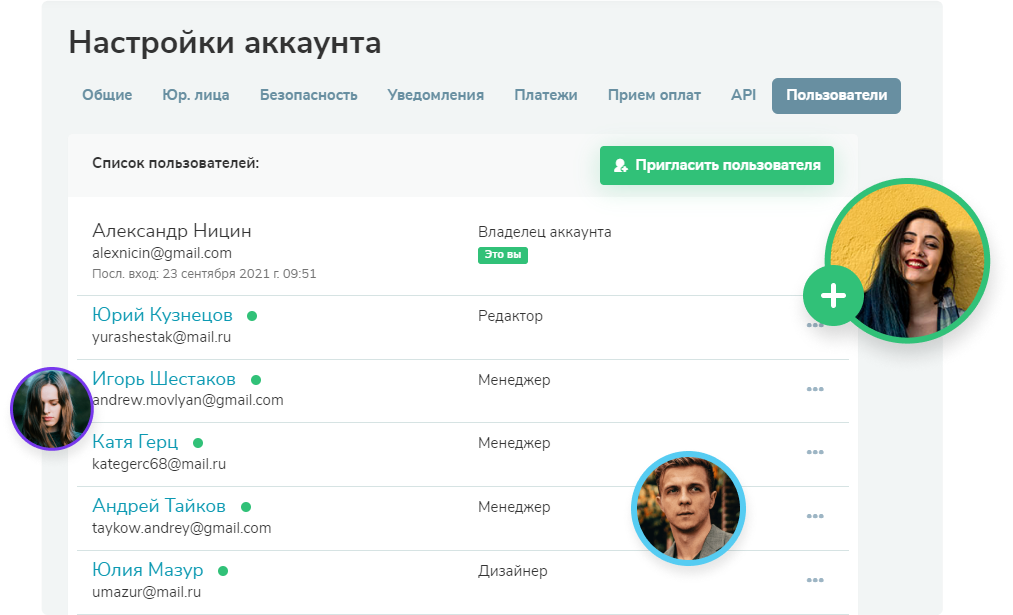
Task: Select the API tab
Action: pos(743,95)
